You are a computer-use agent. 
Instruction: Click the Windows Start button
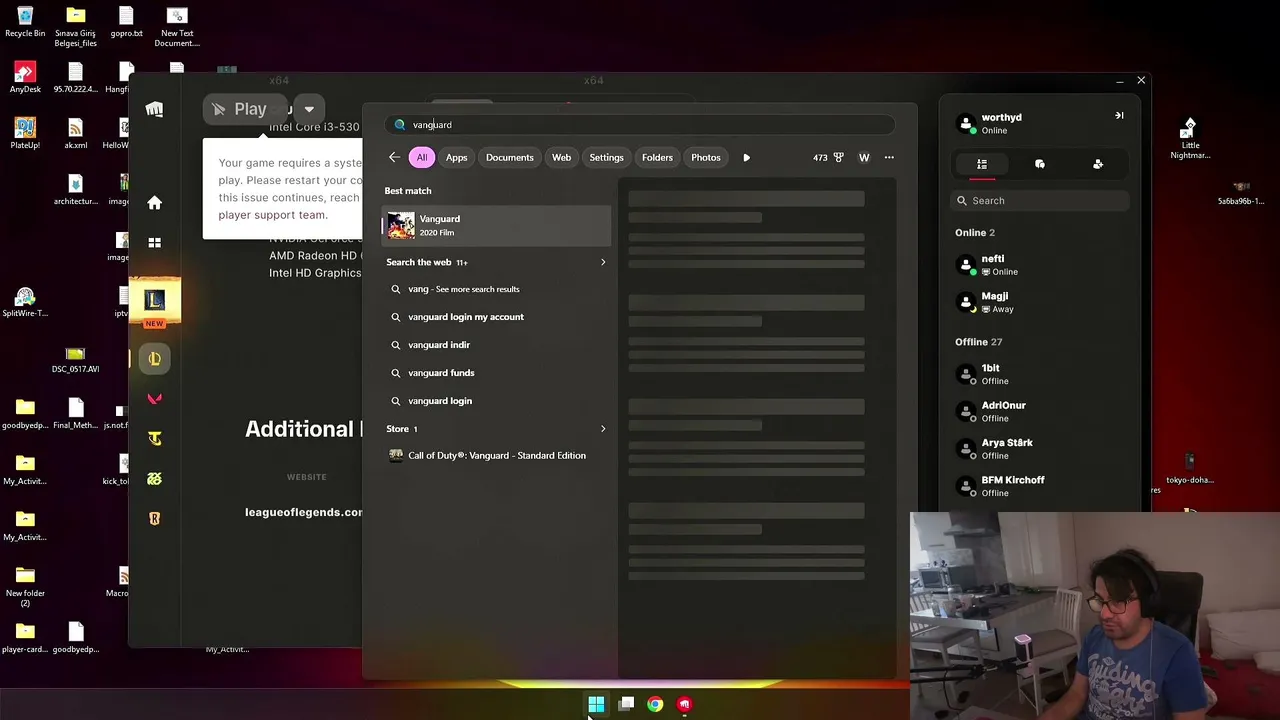click(596, 704)
